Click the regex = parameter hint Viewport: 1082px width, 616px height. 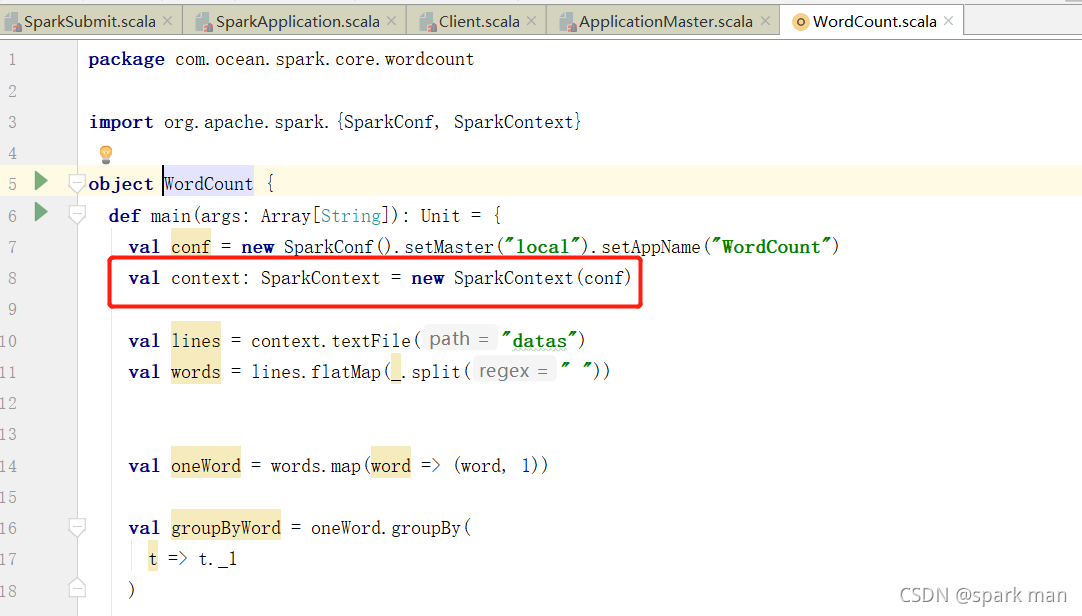tap(513, 371)
